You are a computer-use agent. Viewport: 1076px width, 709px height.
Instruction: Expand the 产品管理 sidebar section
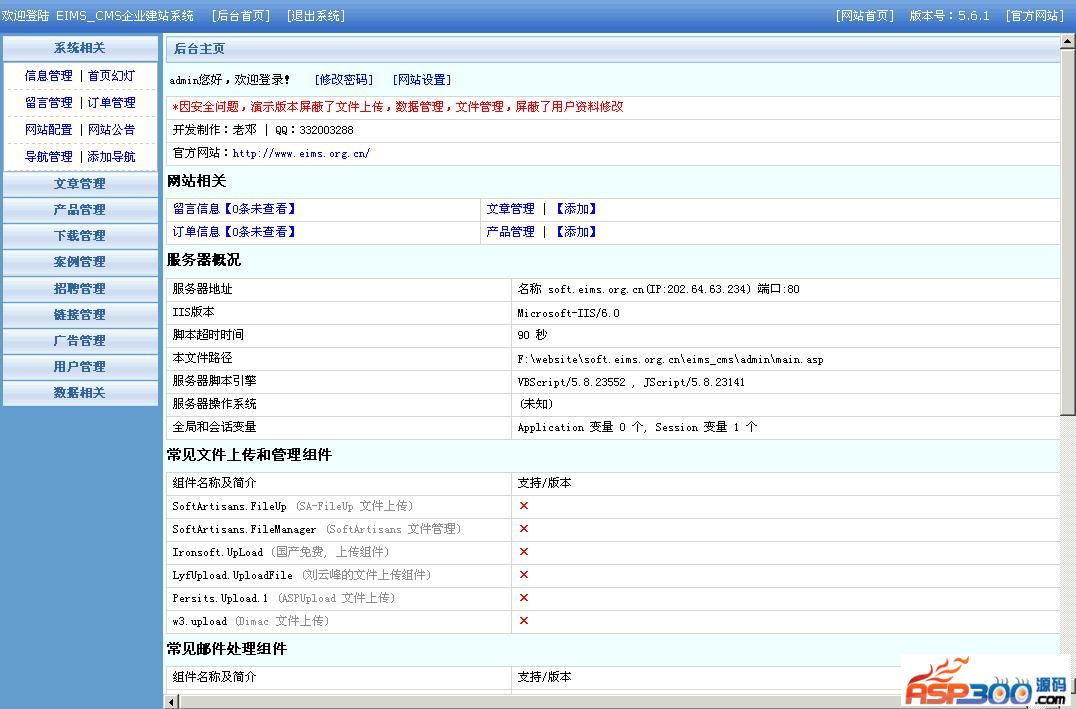[x=79, y=210]
